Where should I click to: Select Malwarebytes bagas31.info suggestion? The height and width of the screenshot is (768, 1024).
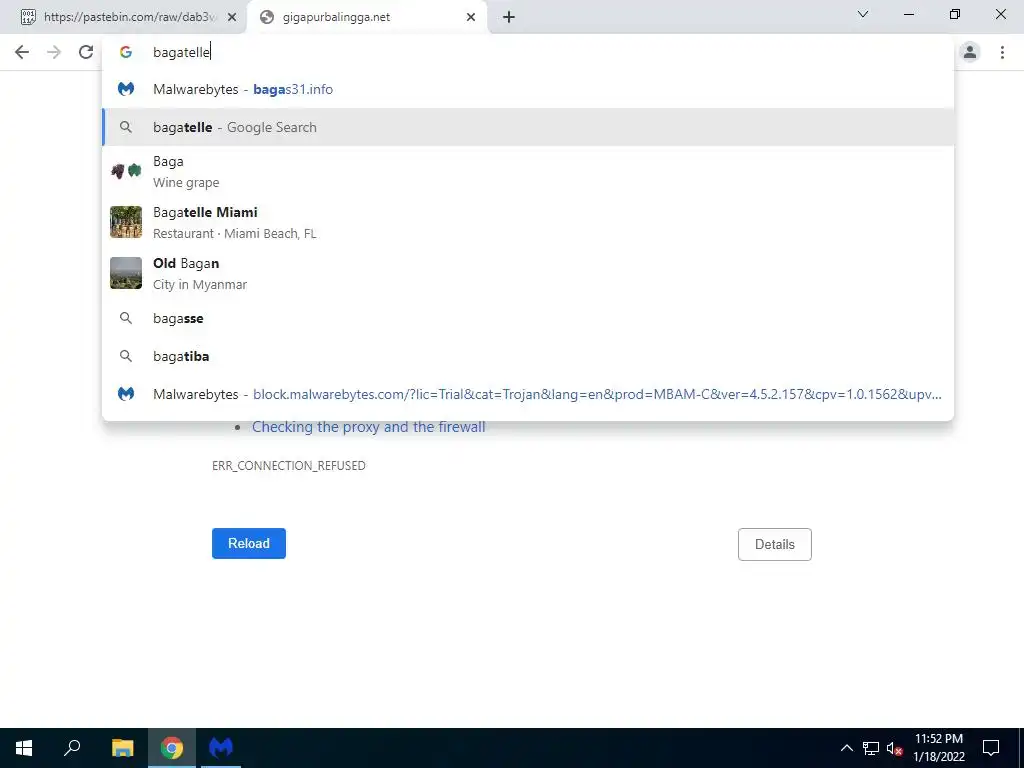(x=528, y=89)
